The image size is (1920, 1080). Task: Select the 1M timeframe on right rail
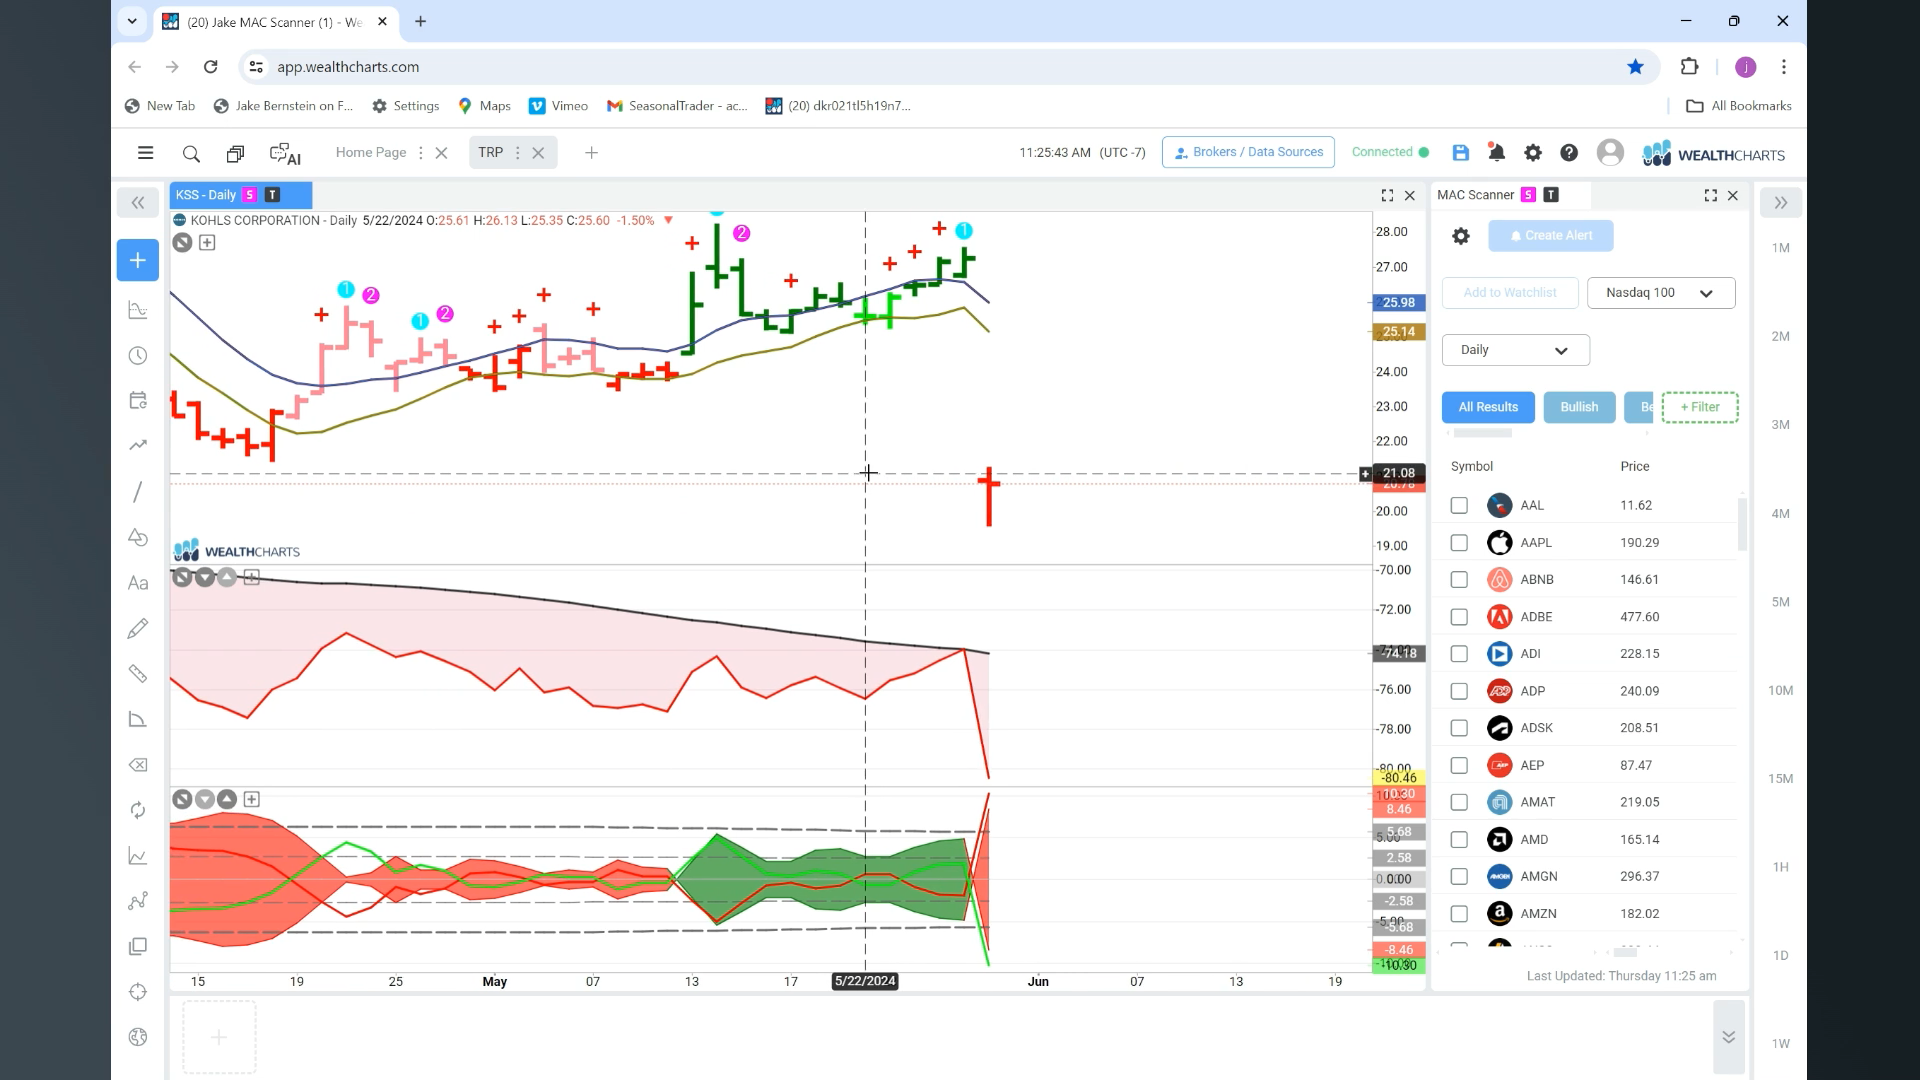(1781, 248)
